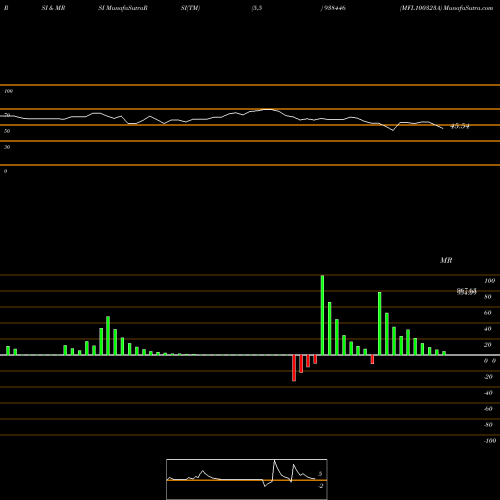Select the MR axis label 80
Viewport: 500px width, 500px height.
(x=488, y=297)
